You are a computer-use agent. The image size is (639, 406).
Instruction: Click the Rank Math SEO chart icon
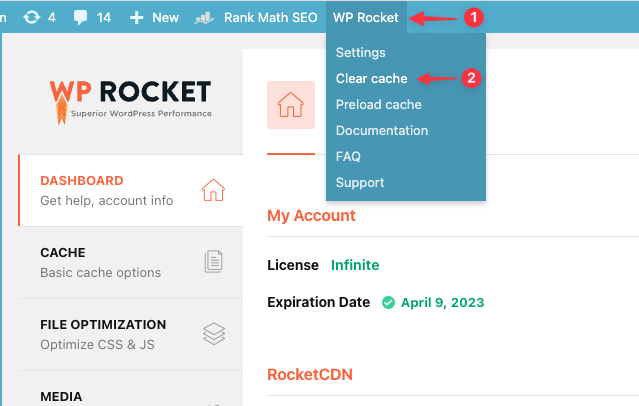[204, 18]
